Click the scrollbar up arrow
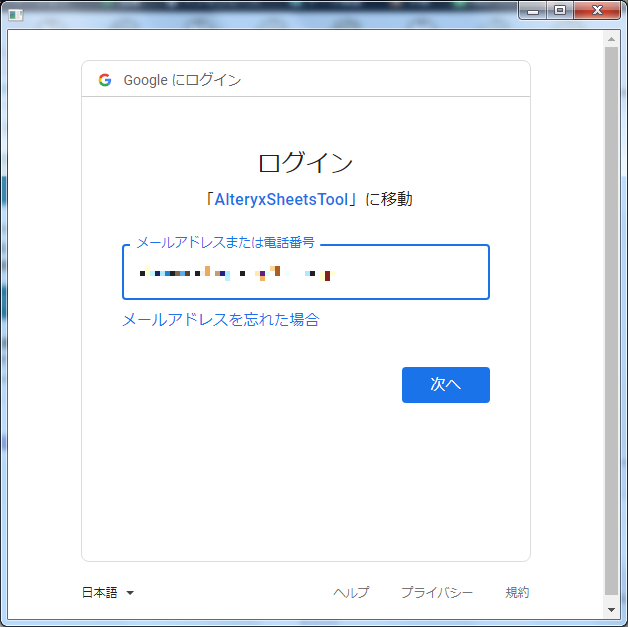 tap(611, 39)
